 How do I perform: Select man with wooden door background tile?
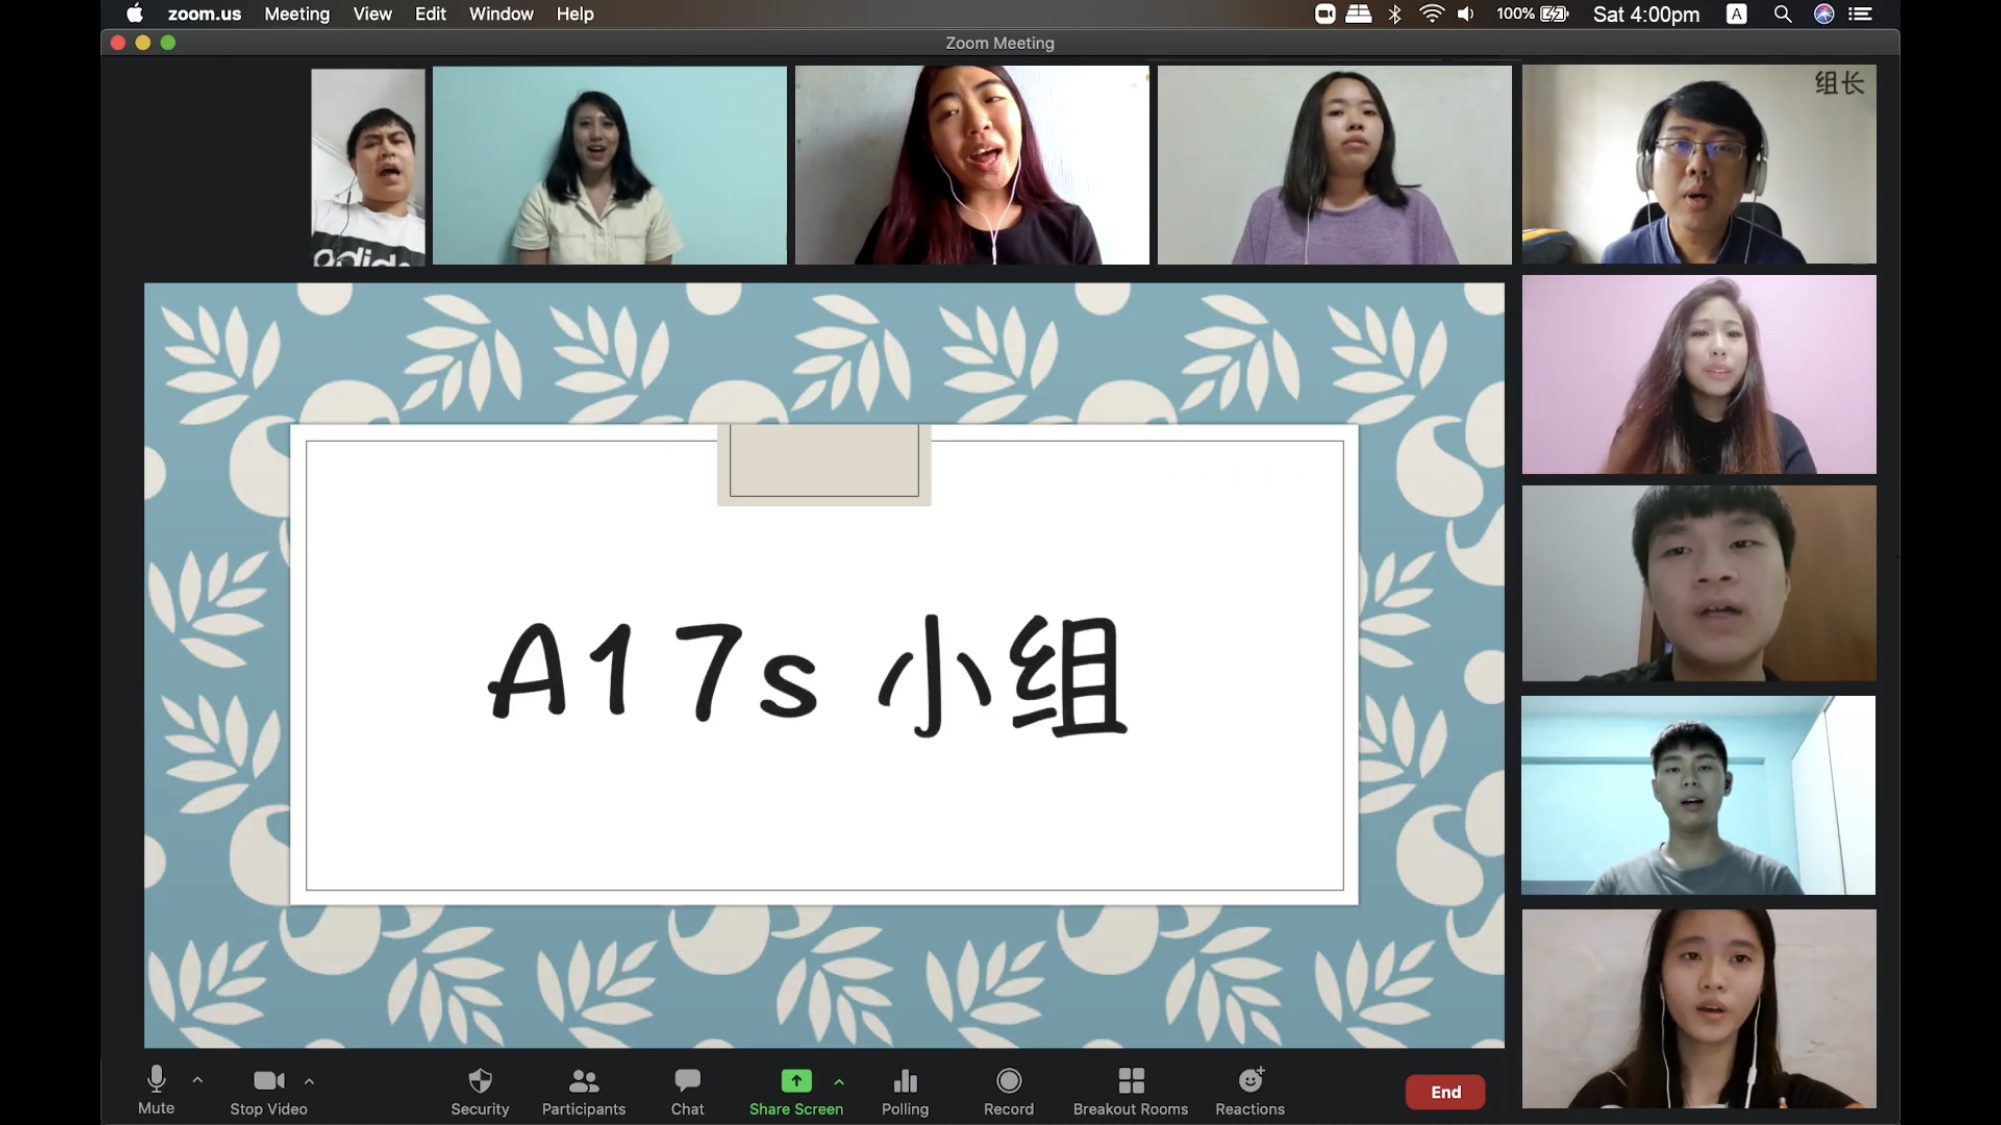coord(1699,584)
